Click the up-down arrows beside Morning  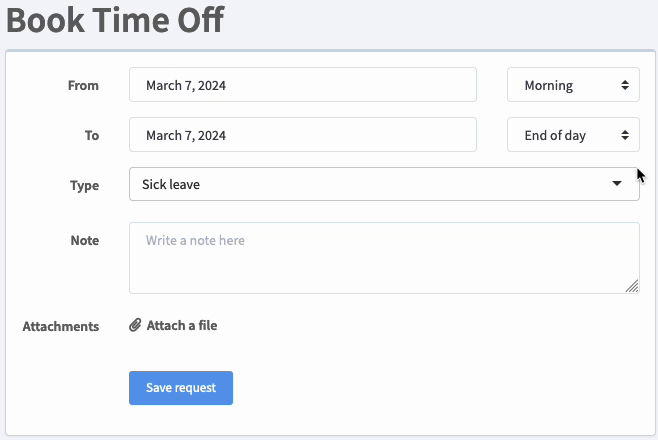(x=625, y=85)
